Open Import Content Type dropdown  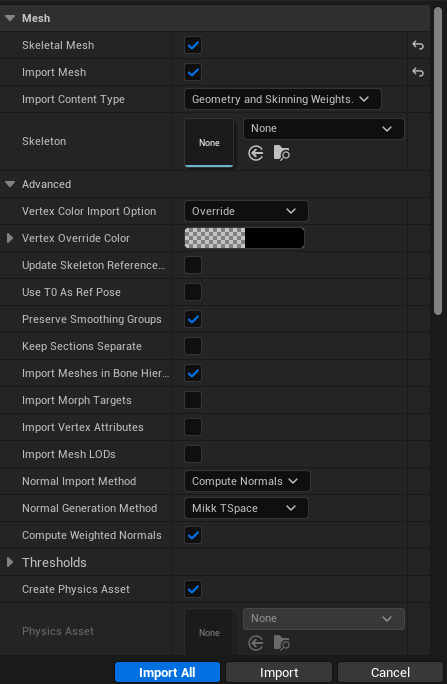point(283,99)
